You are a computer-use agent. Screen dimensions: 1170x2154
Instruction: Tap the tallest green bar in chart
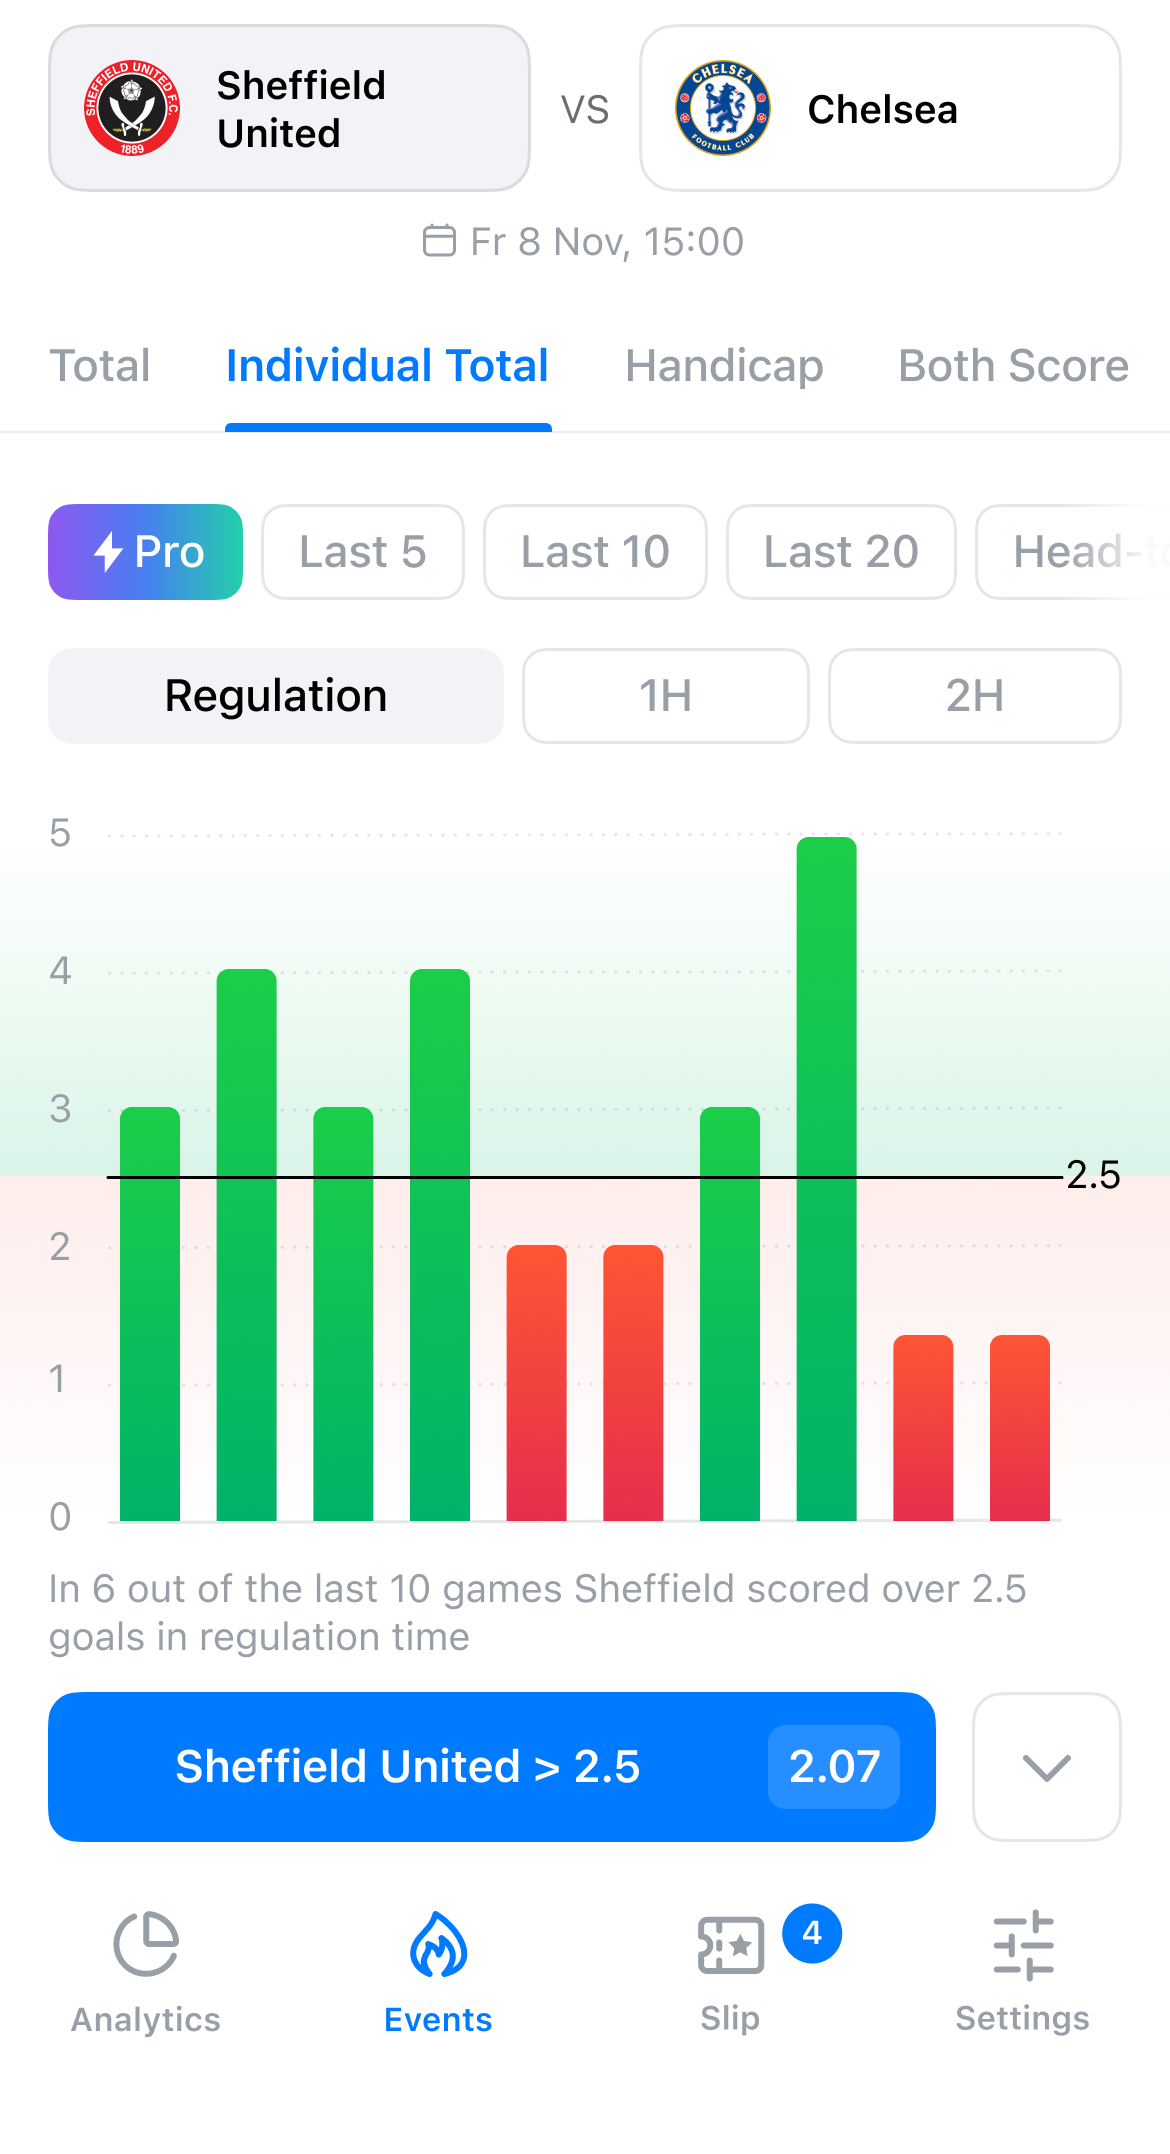827,1178
